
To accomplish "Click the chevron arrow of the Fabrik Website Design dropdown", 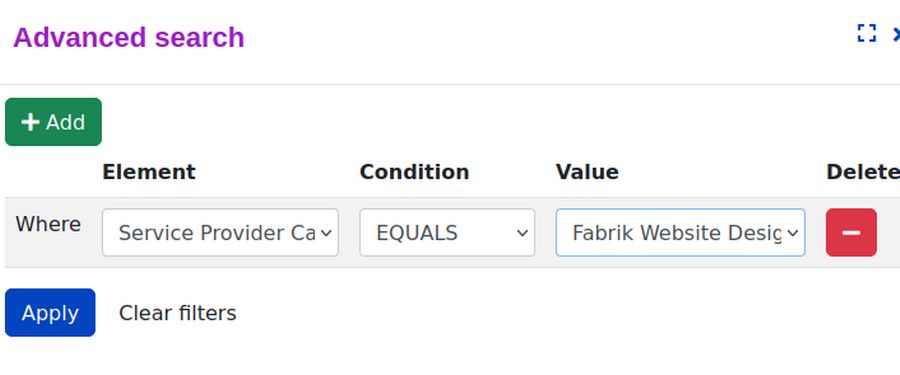I will click(793, 233).
